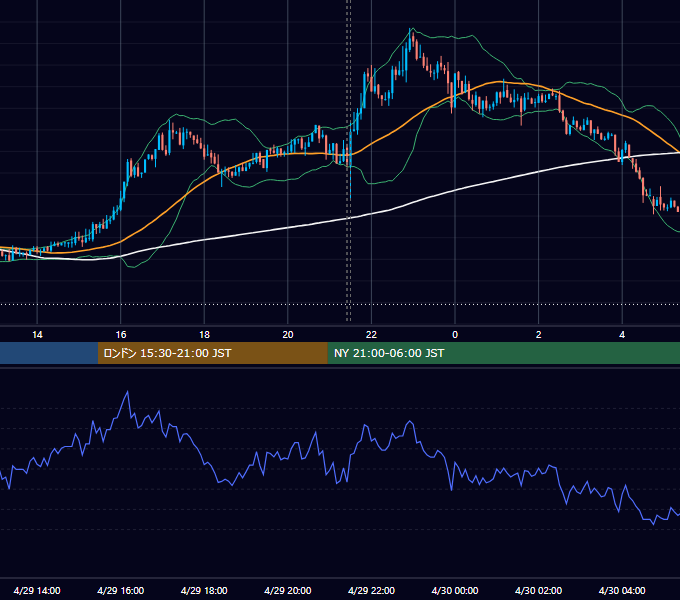Click the 4/30 04:00 date label
The width and height of the screenshot is (680, 600).
(622, 590)
